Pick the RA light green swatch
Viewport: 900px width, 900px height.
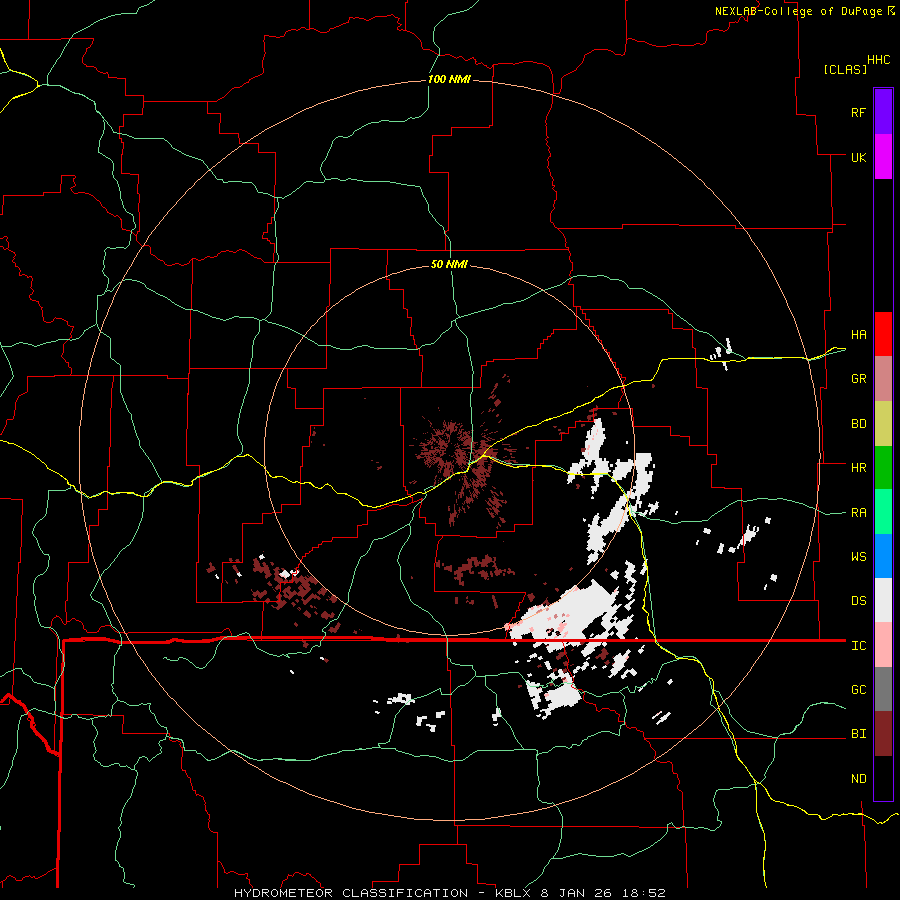click(x=883, y=512)
